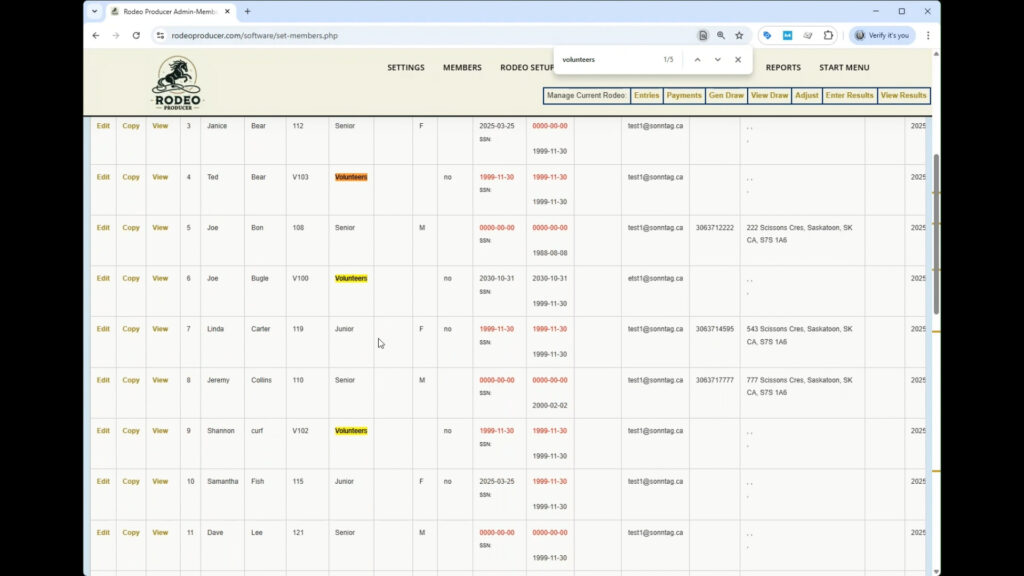Click the page reload icon
1024x576 pixels.
pos(137,35)
